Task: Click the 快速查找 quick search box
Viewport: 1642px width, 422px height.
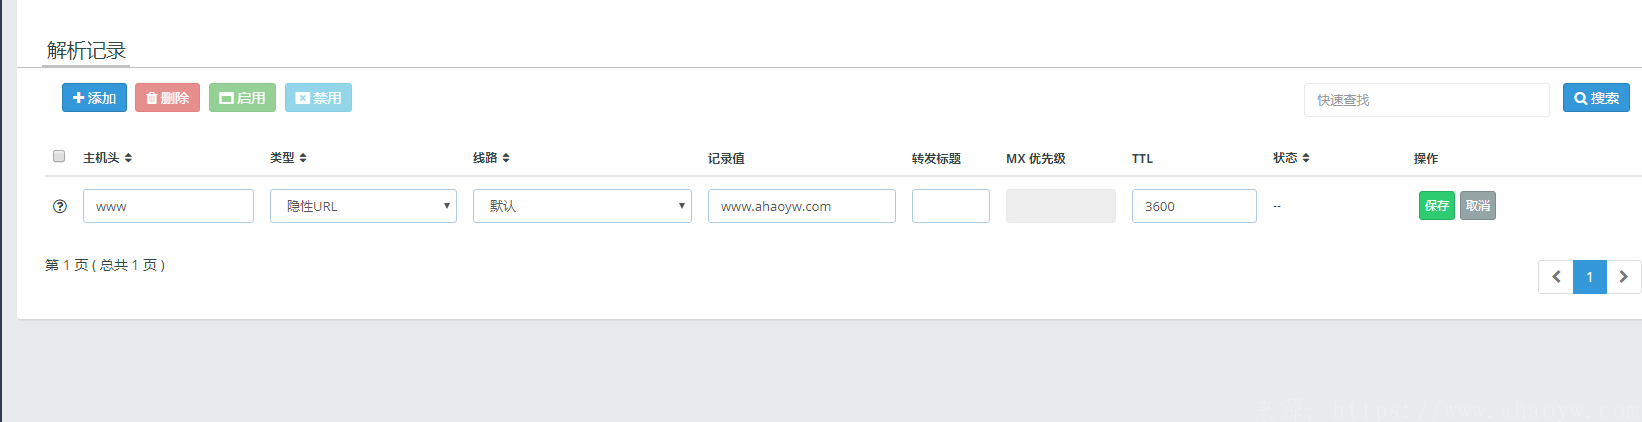Action: 1426,100
